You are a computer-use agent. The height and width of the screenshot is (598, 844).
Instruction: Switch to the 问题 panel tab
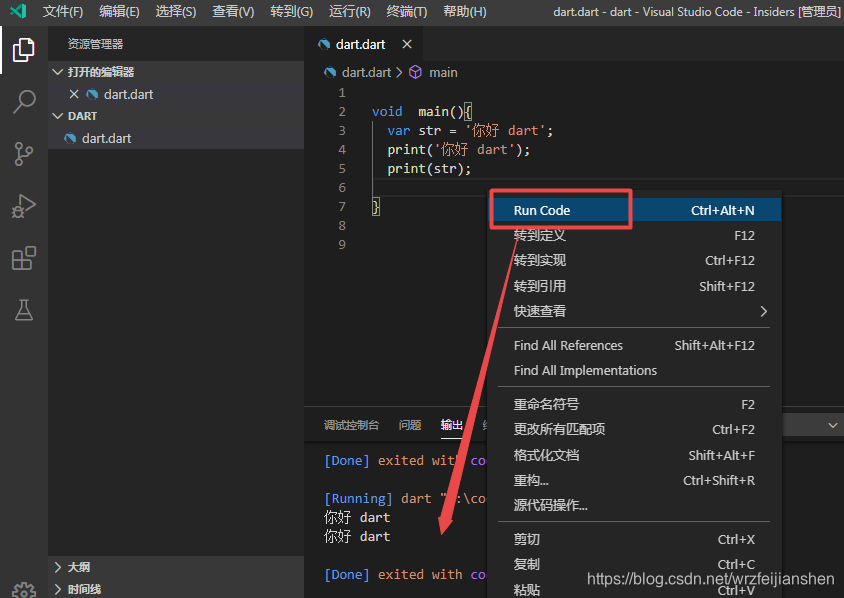(410, 425)
